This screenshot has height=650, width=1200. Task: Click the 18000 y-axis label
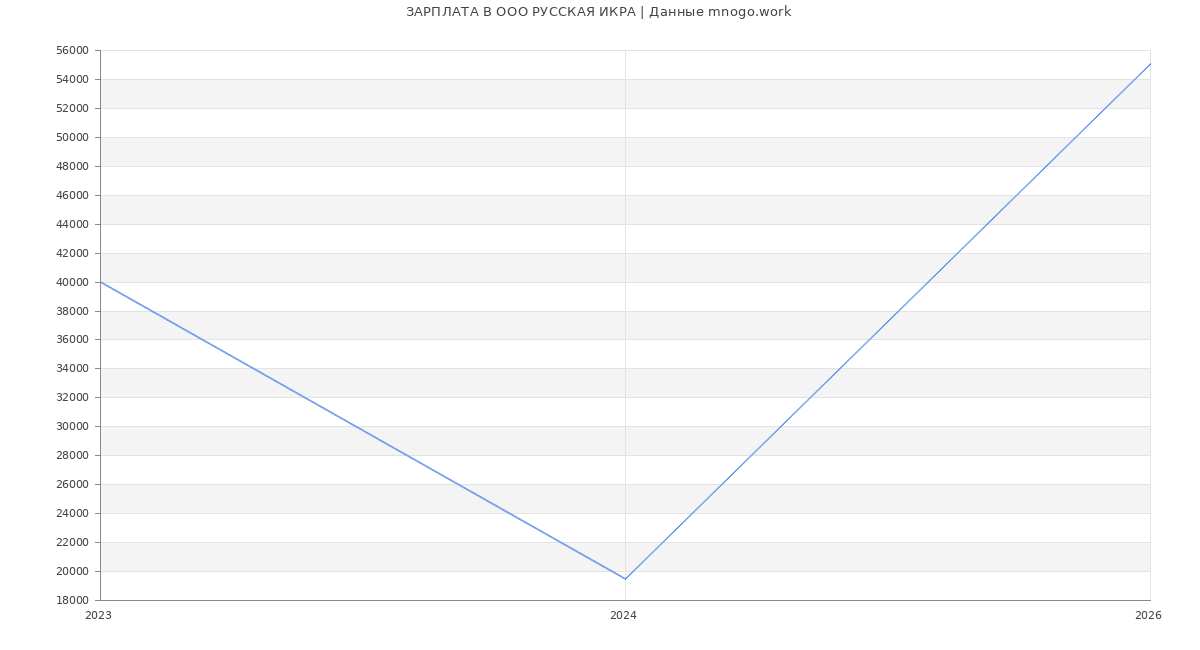point(73,601)
